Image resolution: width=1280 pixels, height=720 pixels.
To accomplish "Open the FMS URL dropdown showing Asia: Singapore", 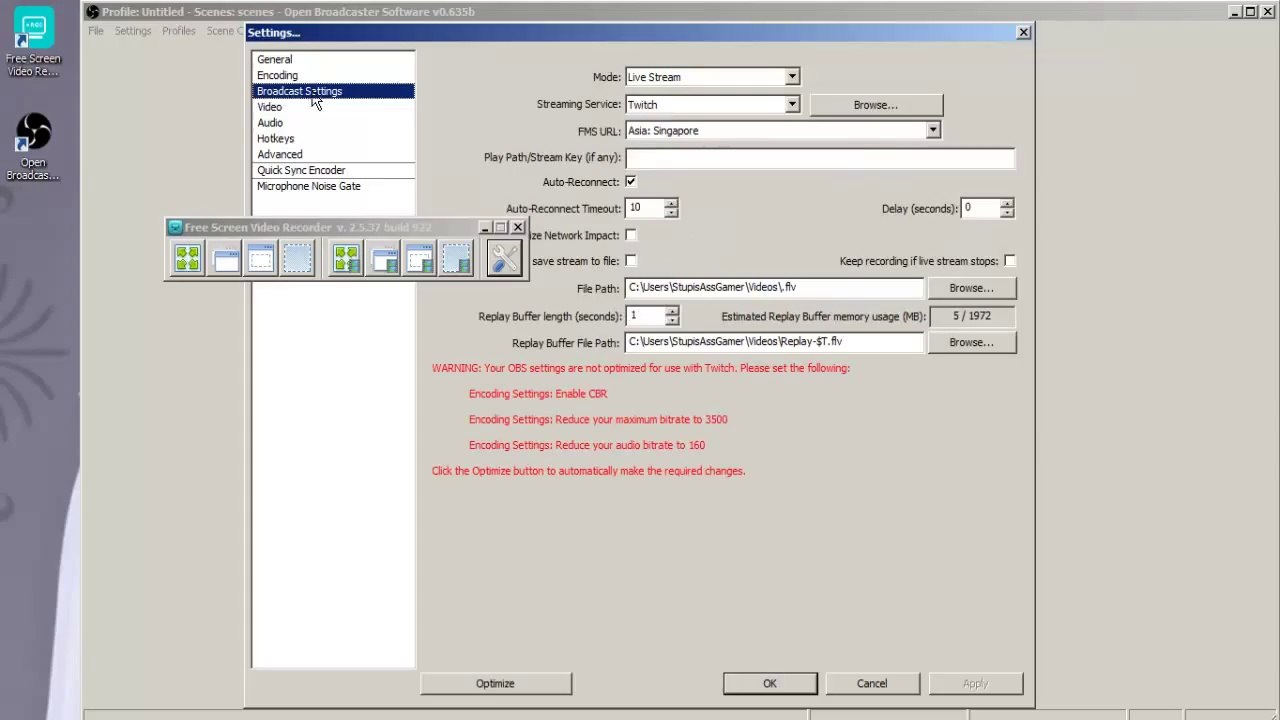I will click(x=783, y=131).
